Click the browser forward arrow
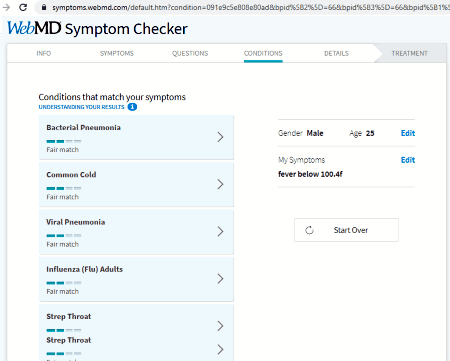This screenshot has height=361, width=450. tap(6, 7)
